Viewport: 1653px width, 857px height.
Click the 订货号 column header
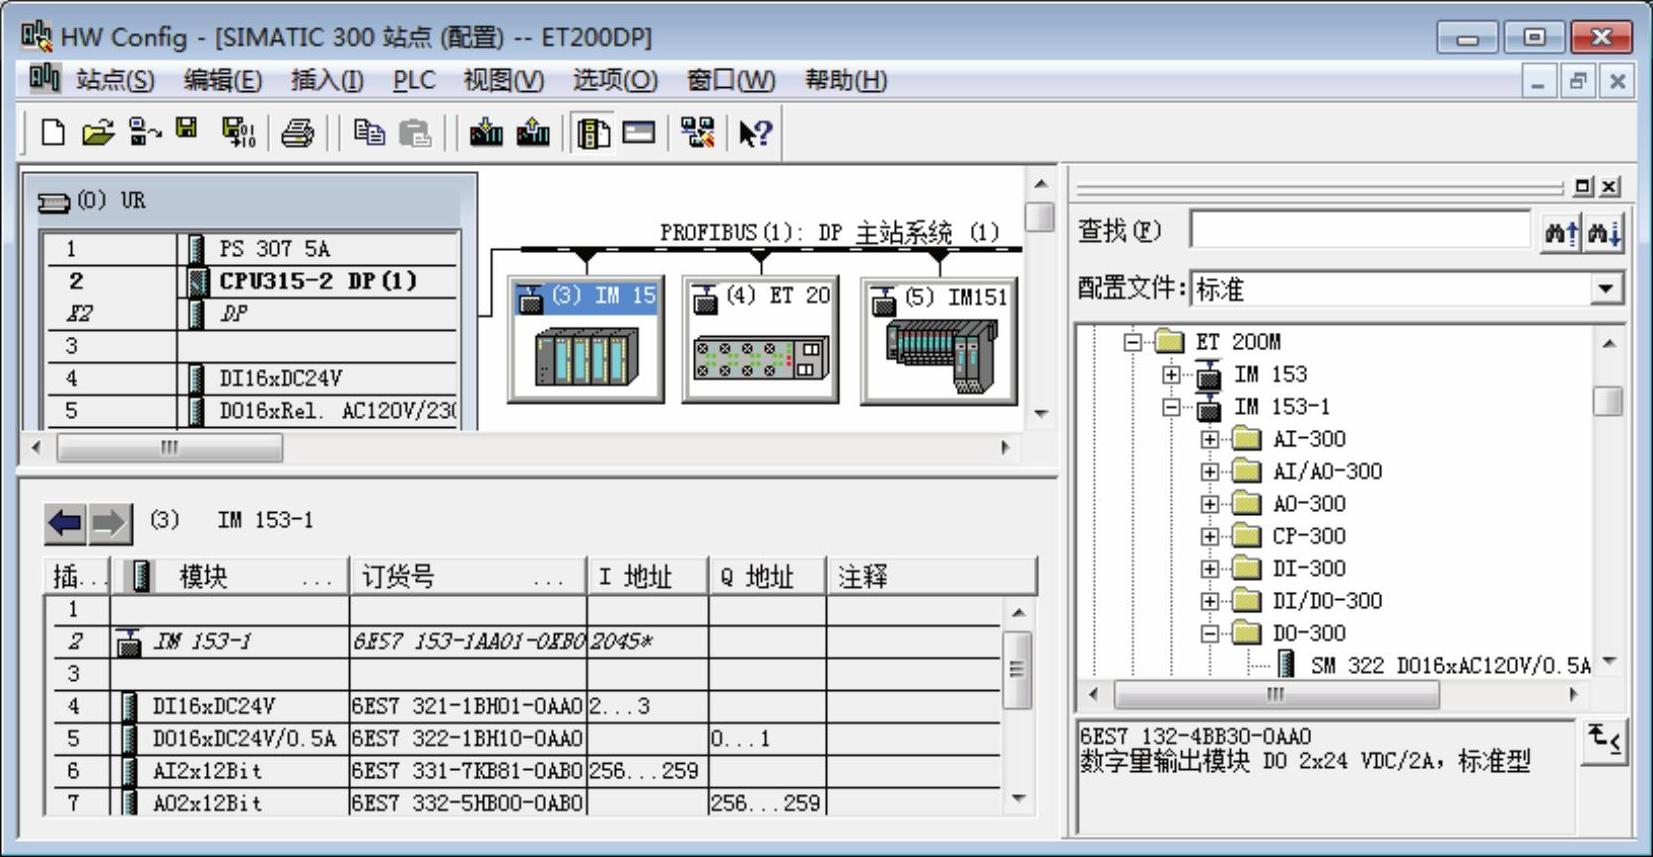(468, 576)
